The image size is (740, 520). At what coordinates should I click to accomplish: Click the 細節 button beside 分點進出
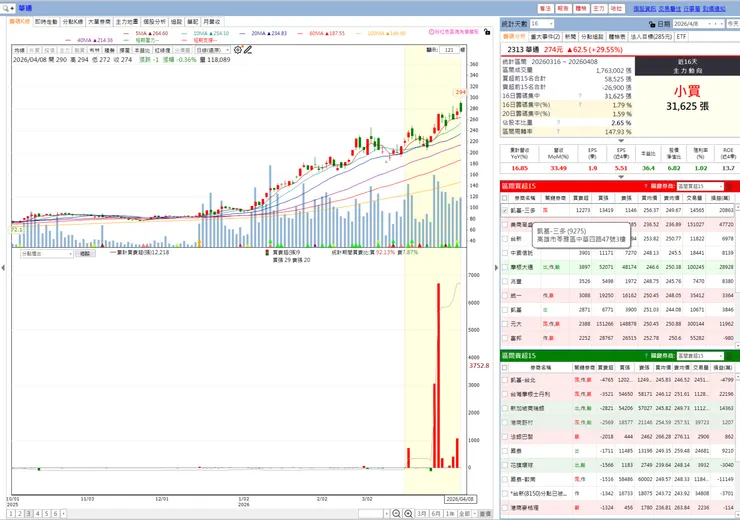click(x=85, y=253)
